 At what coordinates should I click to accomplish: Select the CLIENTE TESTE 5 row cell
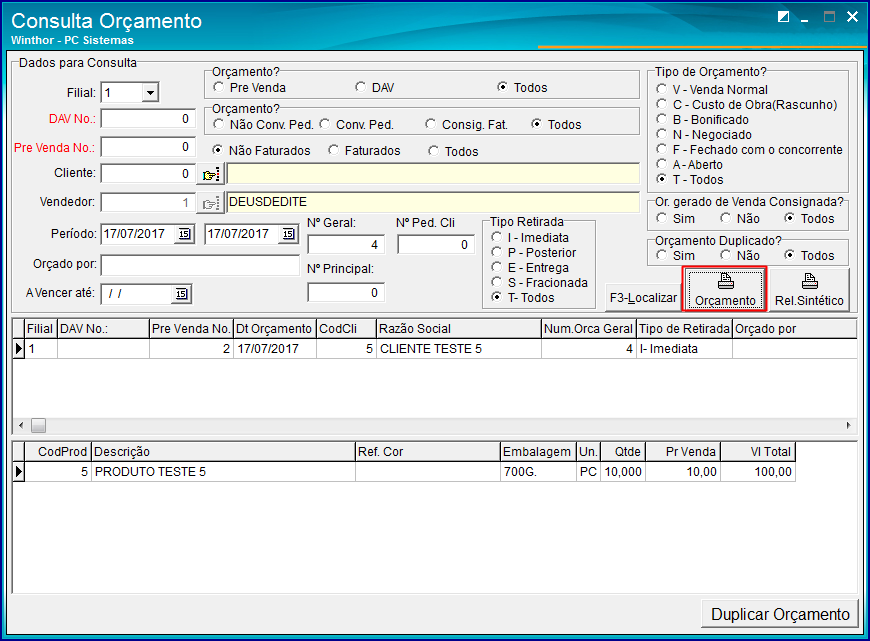click(458, 349)
